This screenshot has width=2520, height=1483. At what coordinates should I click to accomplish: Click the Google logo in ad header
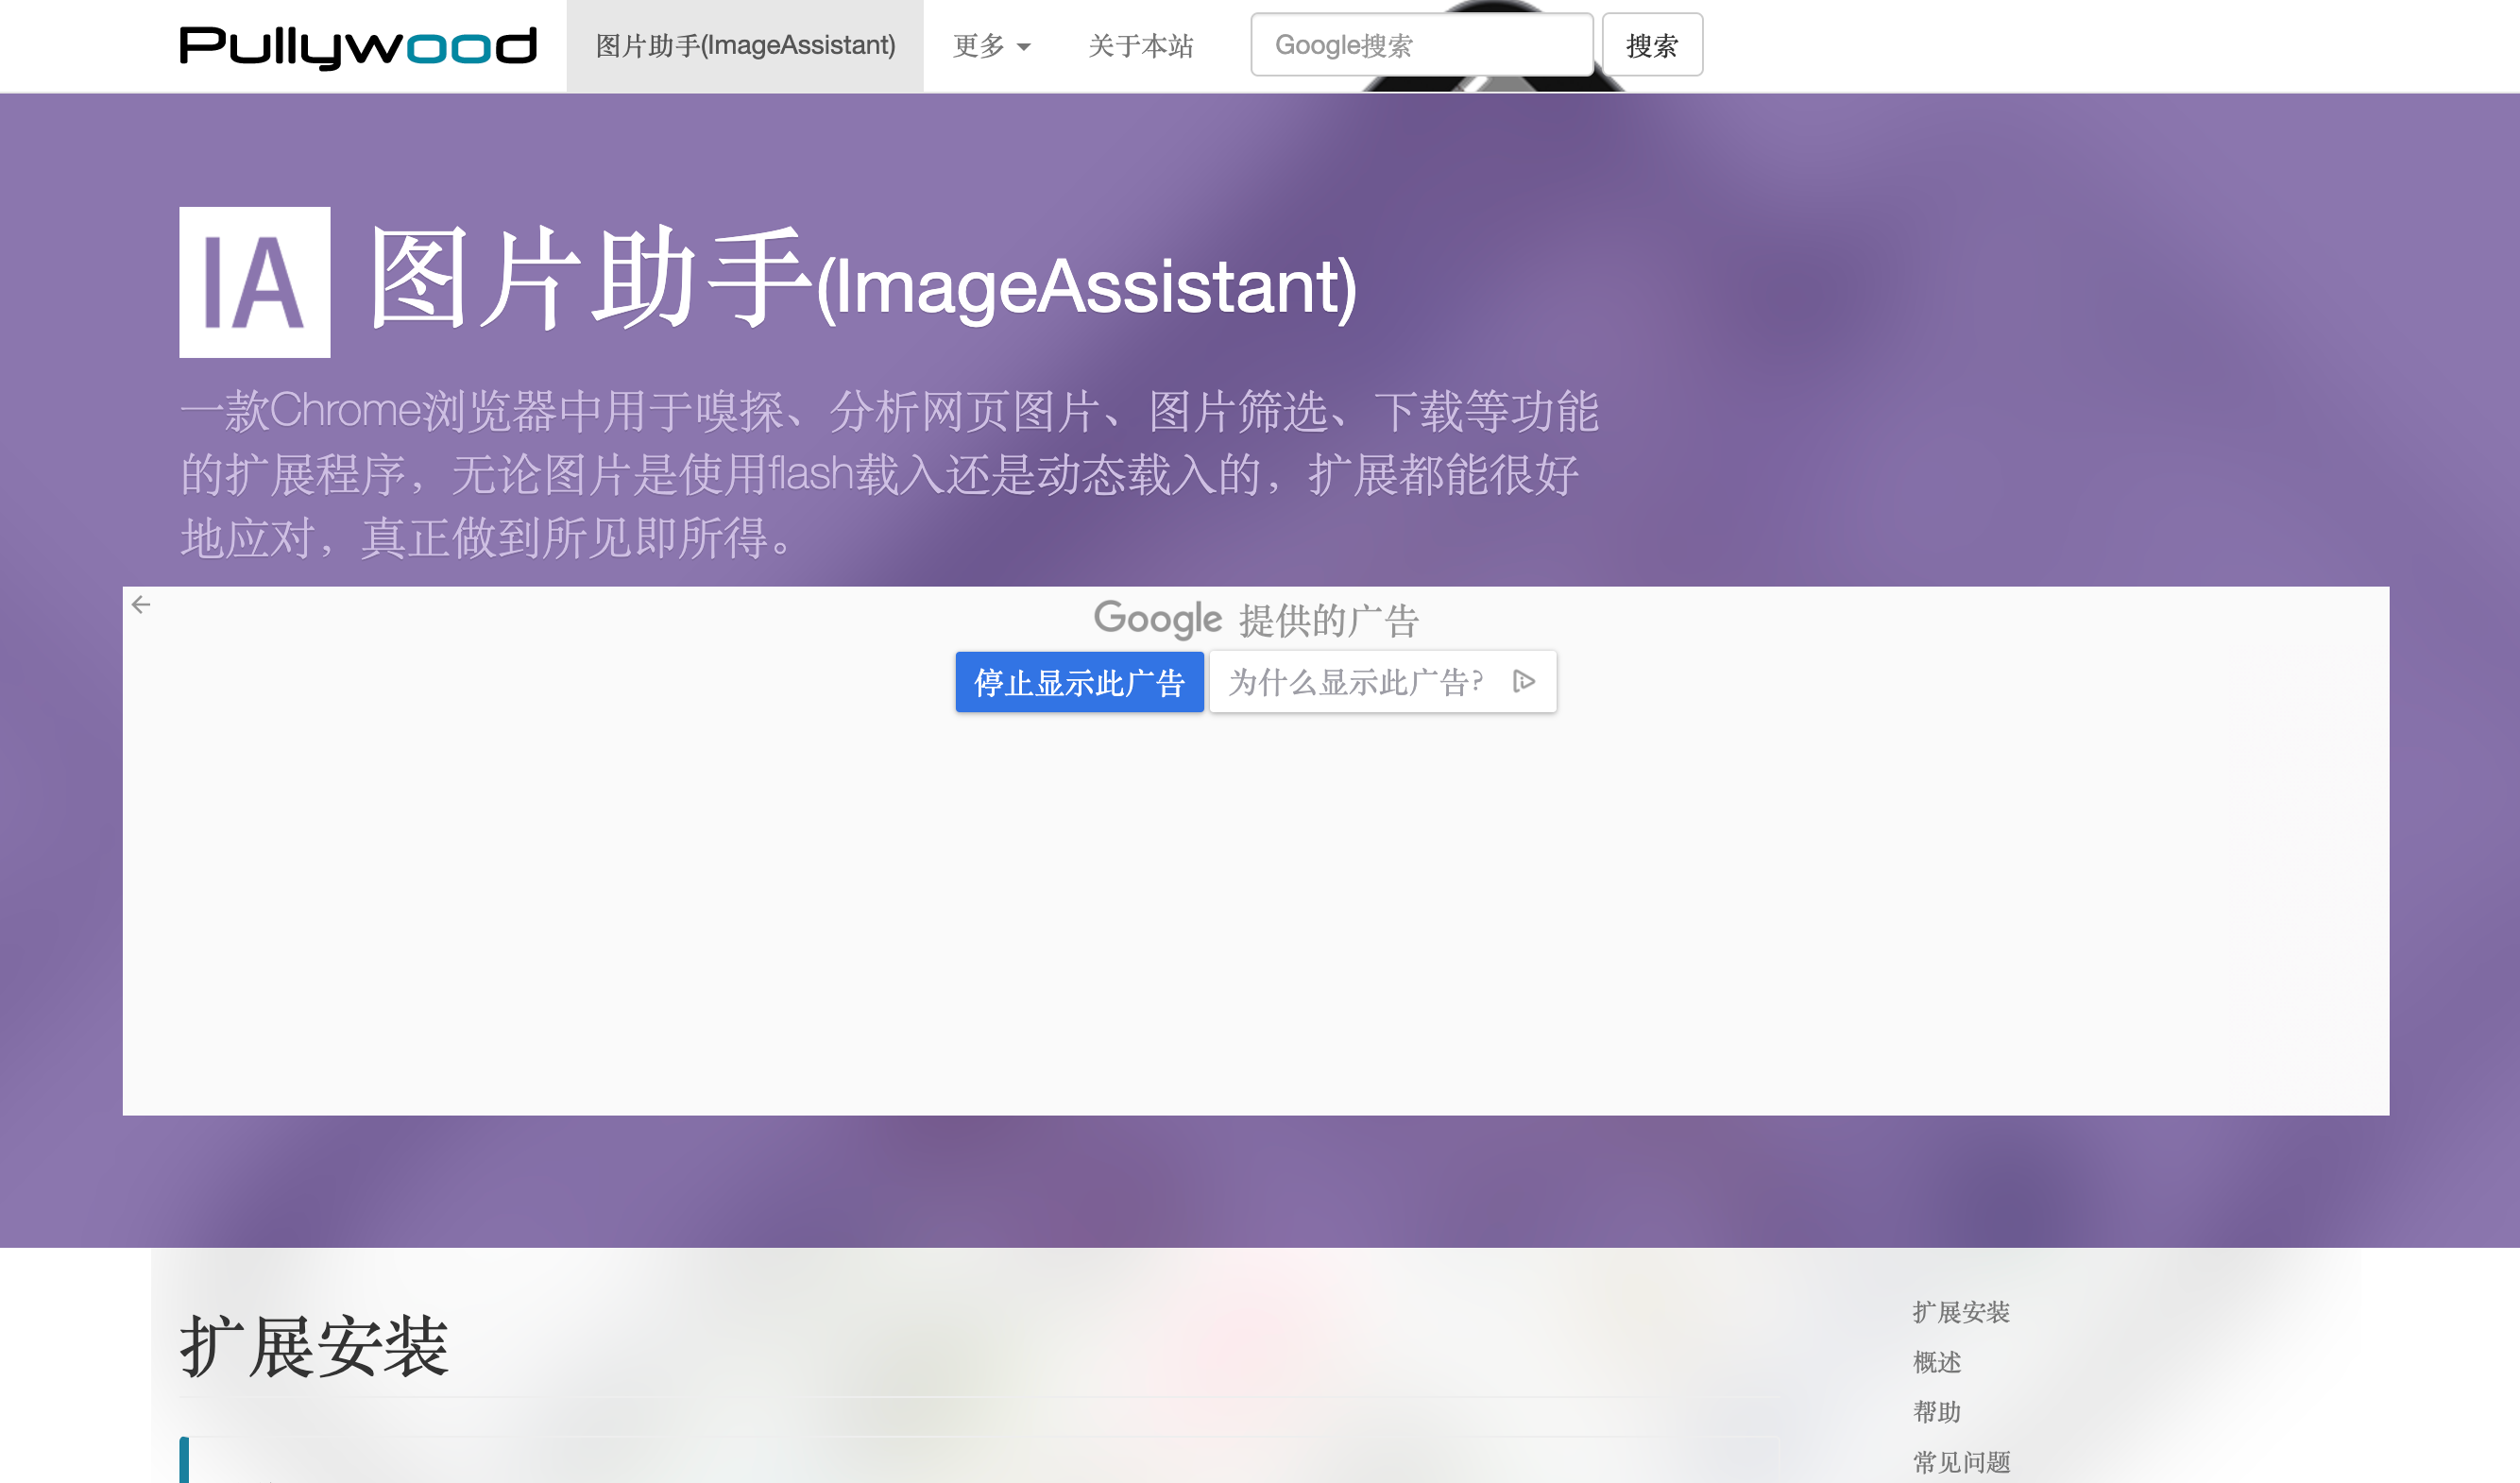1157,619
